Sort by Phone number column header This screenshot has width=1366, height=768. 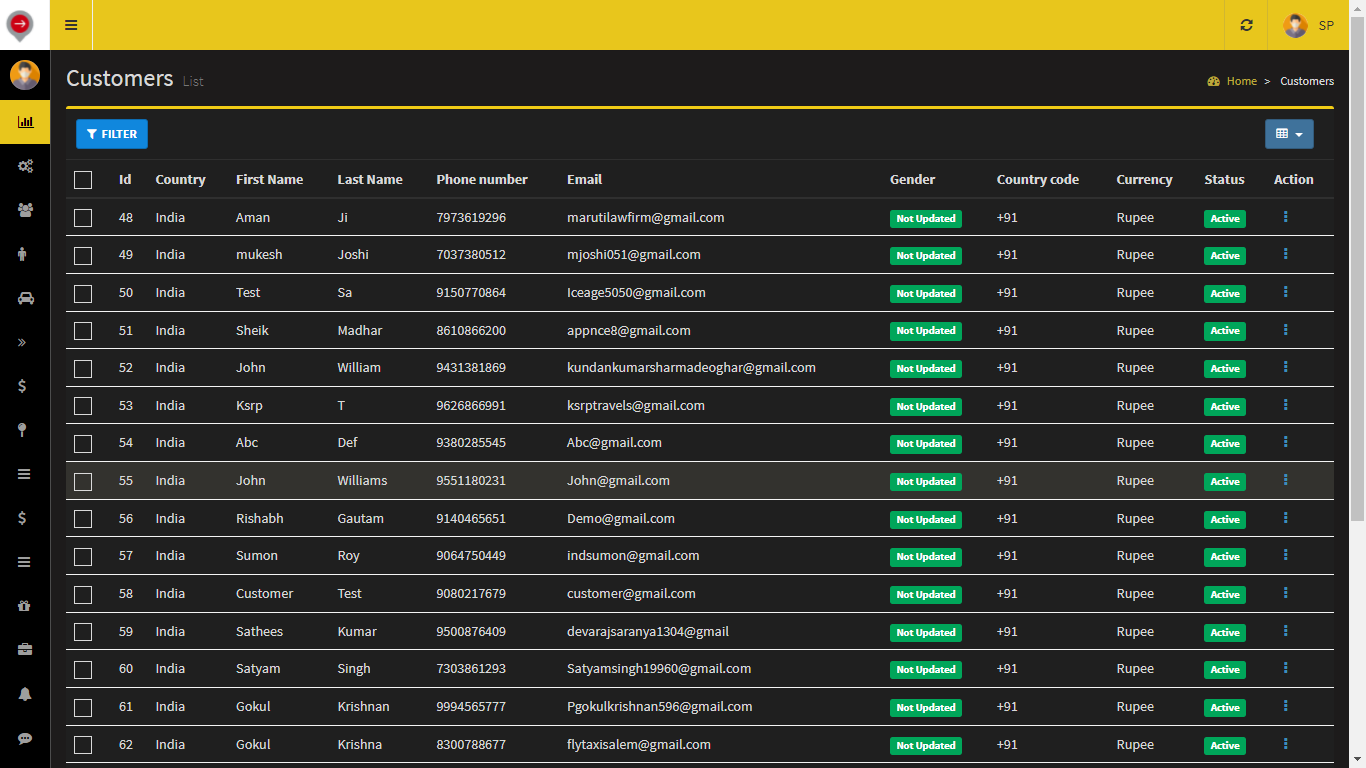tap(482, 179)
